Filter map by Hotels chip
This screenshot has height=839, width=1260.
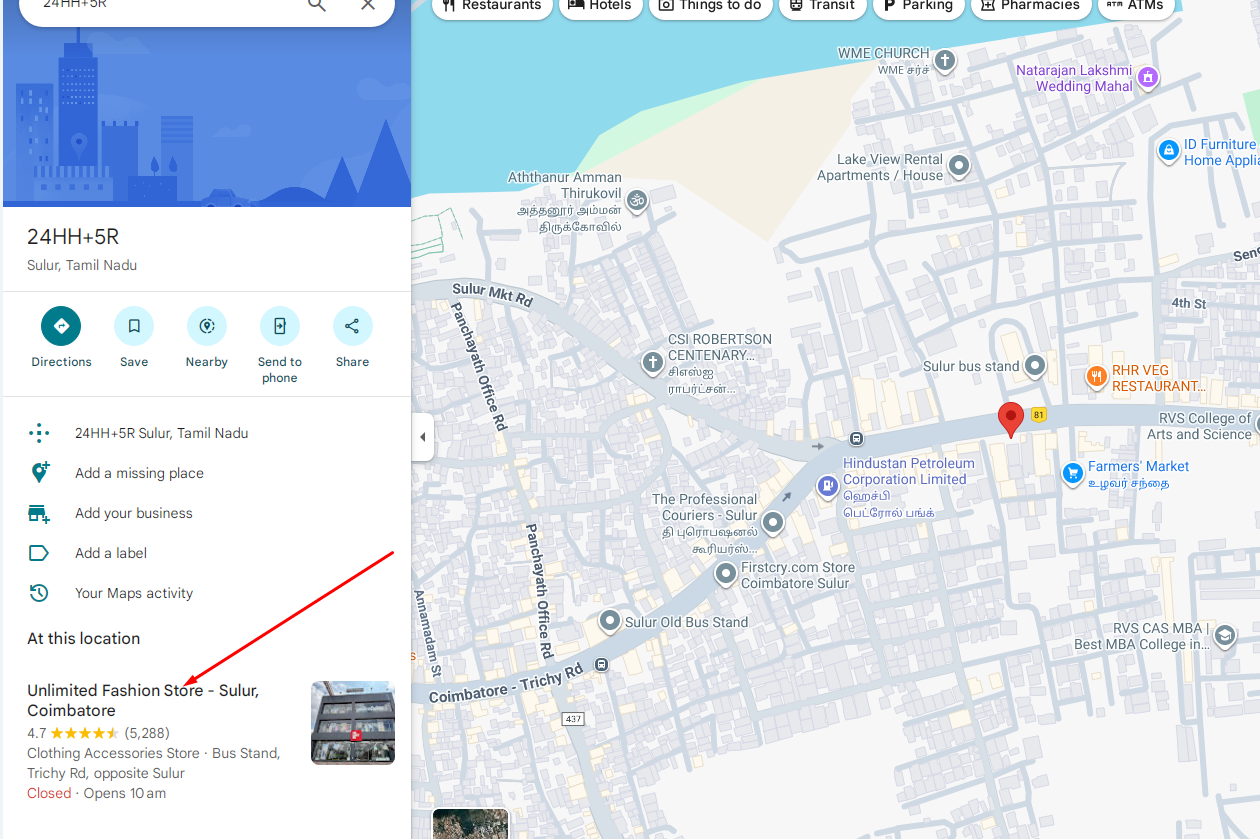(600, 5)
